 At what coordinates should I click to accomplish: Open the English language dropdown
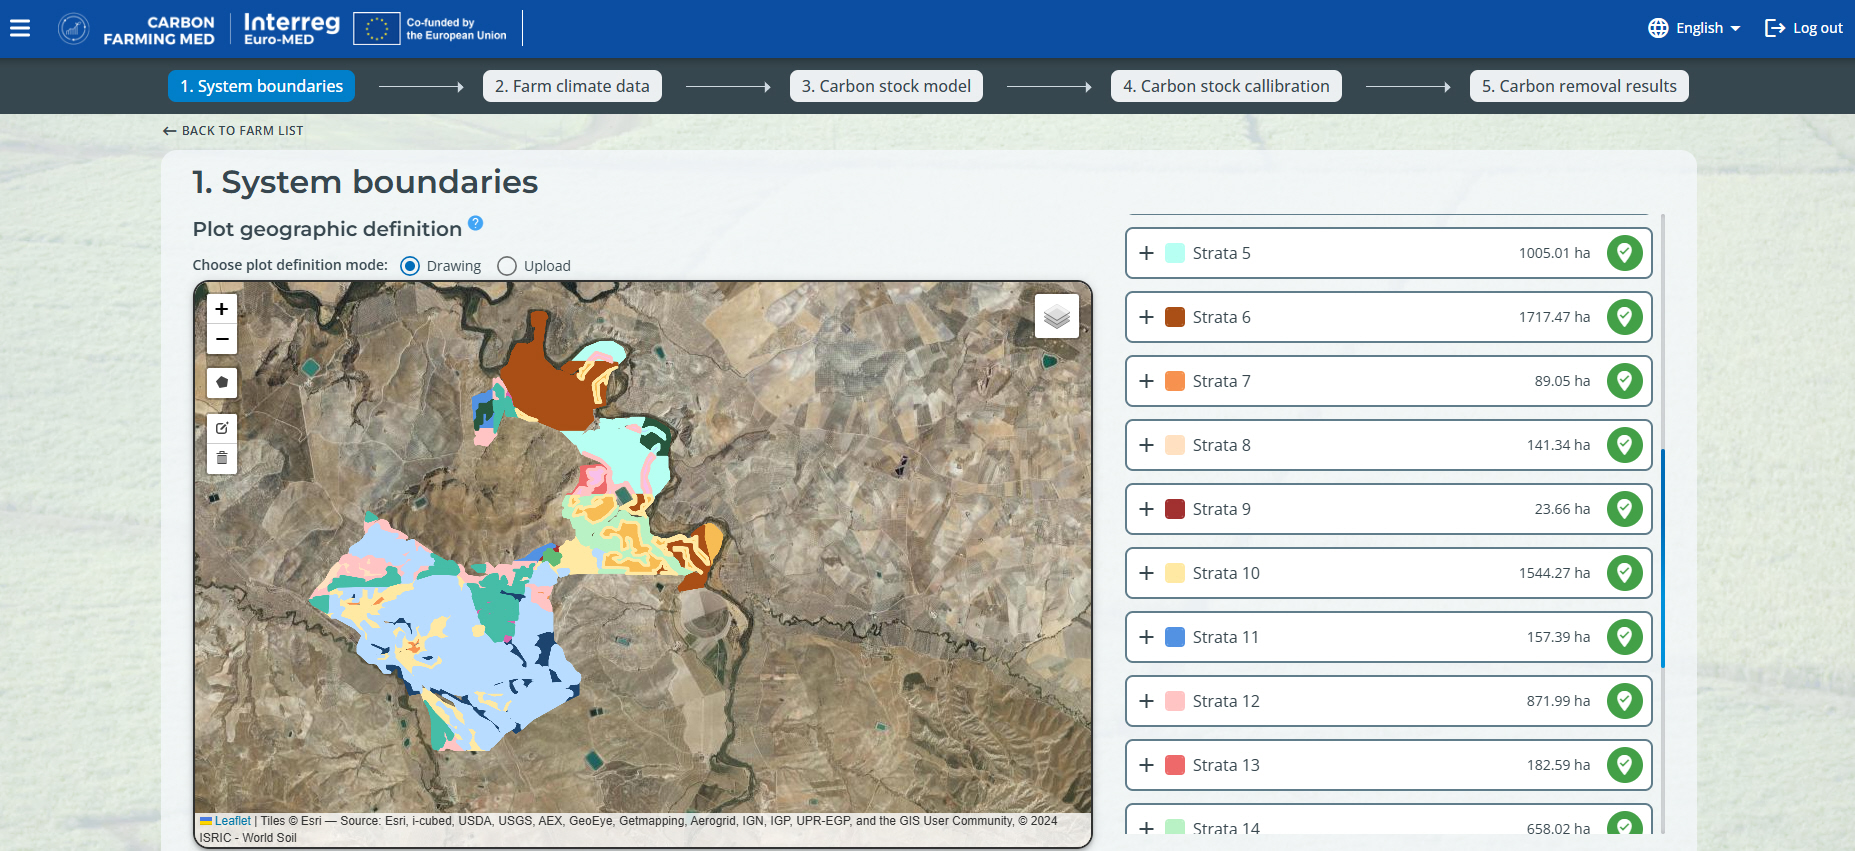[1695, 28]
